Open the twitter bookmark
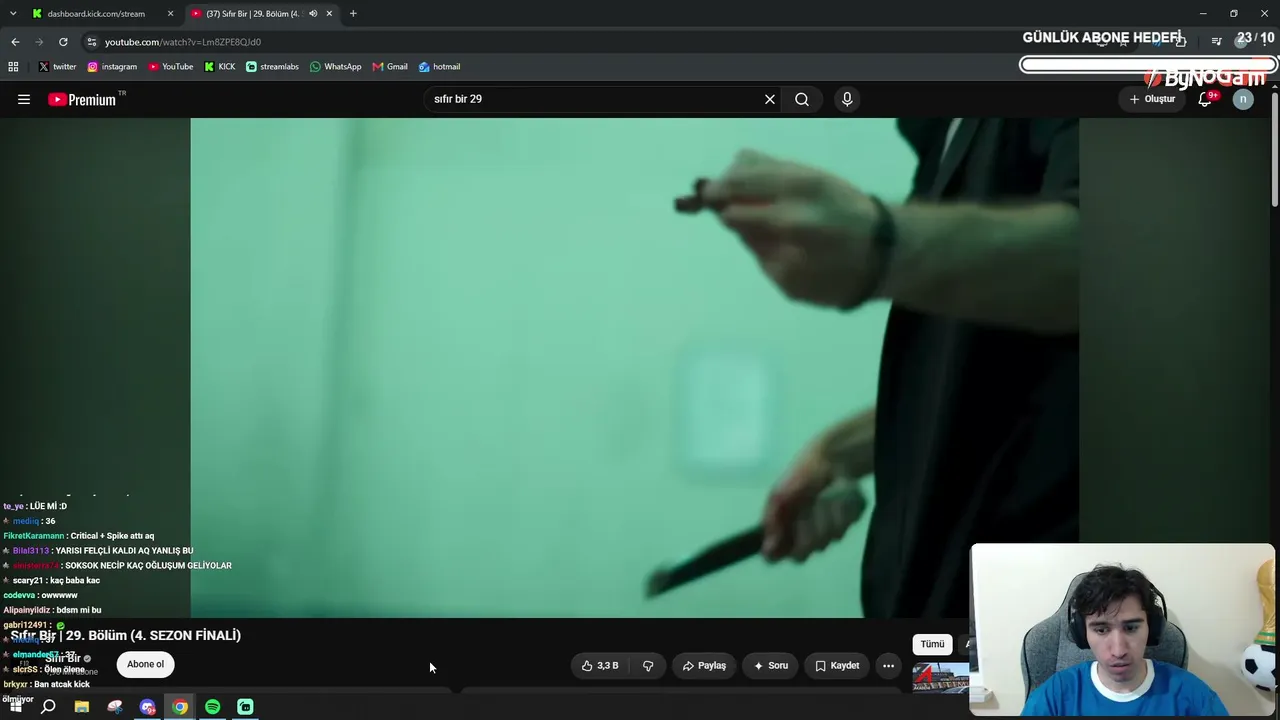The width and height of the screenshot is (1280, 720). pyautogui.click(x=57, y=67)
